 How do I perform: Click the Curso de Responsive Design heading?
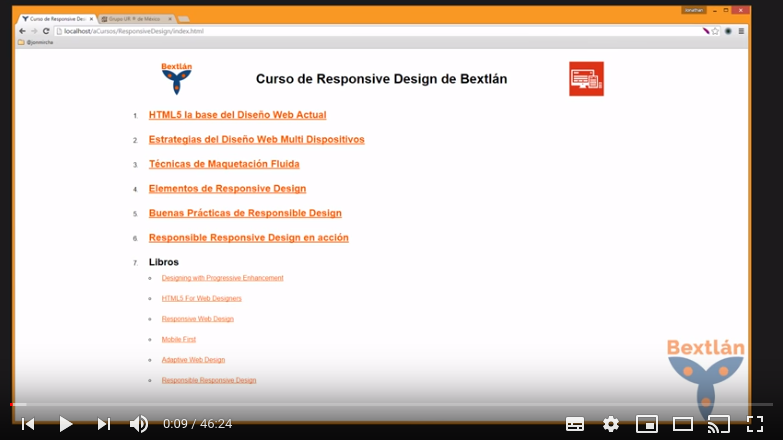pos(382,79)
